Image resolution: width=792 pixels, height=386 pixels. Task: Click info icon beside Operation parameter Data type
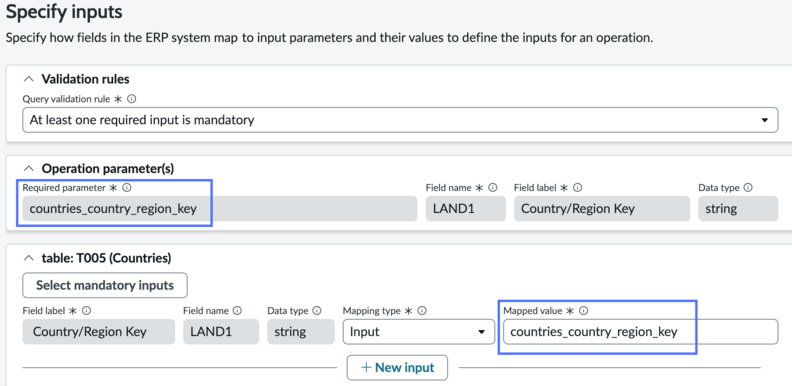[x=748, y=187]
